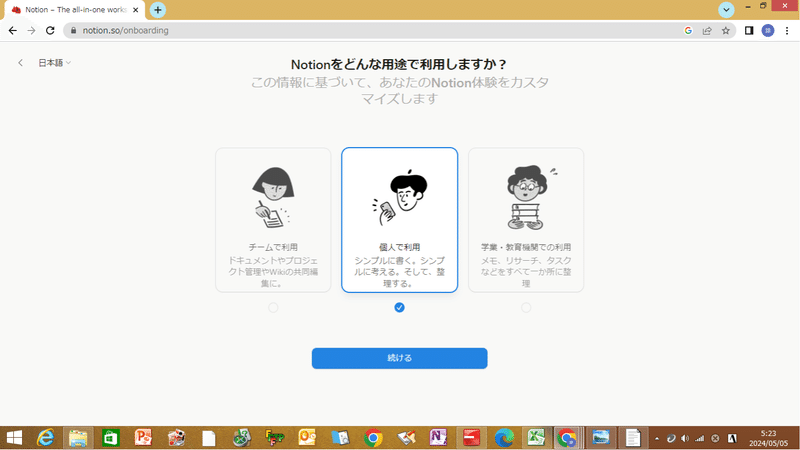Choose the radio under 学業・教育機関での利用
The height and width of the screenshot is (450, 800).
tap(526, 308)
